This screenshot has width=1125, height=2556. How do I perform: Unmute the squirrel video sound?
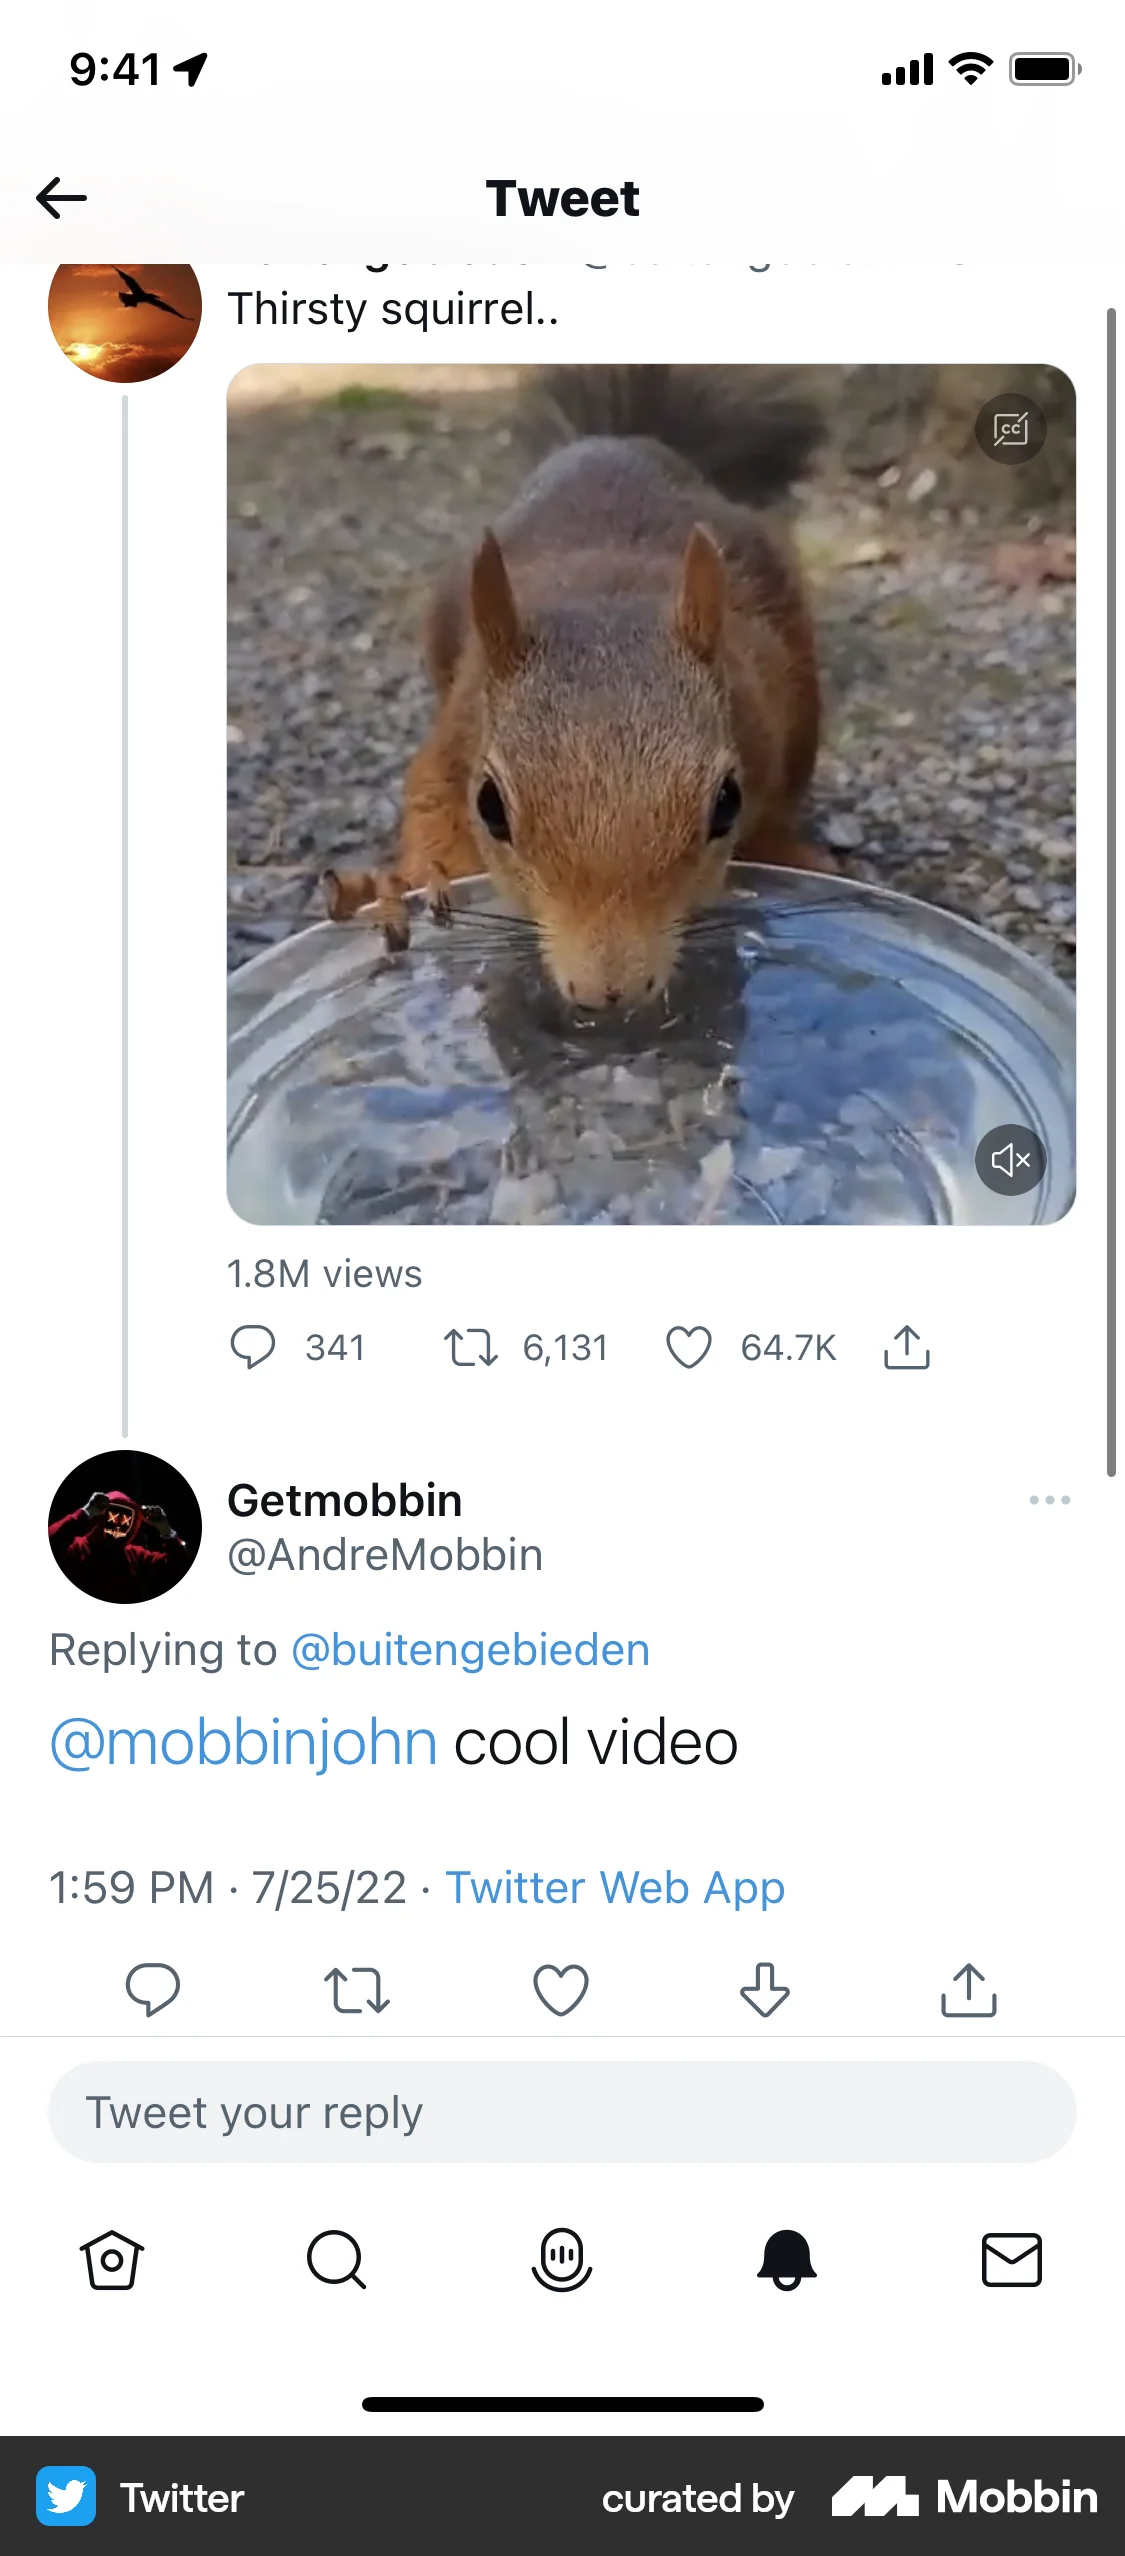(1010, 1160)
